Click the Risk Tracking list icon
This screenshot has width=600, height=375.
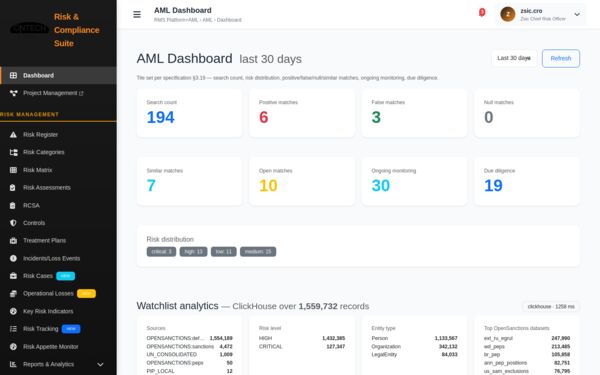click(x=13, y=329)
